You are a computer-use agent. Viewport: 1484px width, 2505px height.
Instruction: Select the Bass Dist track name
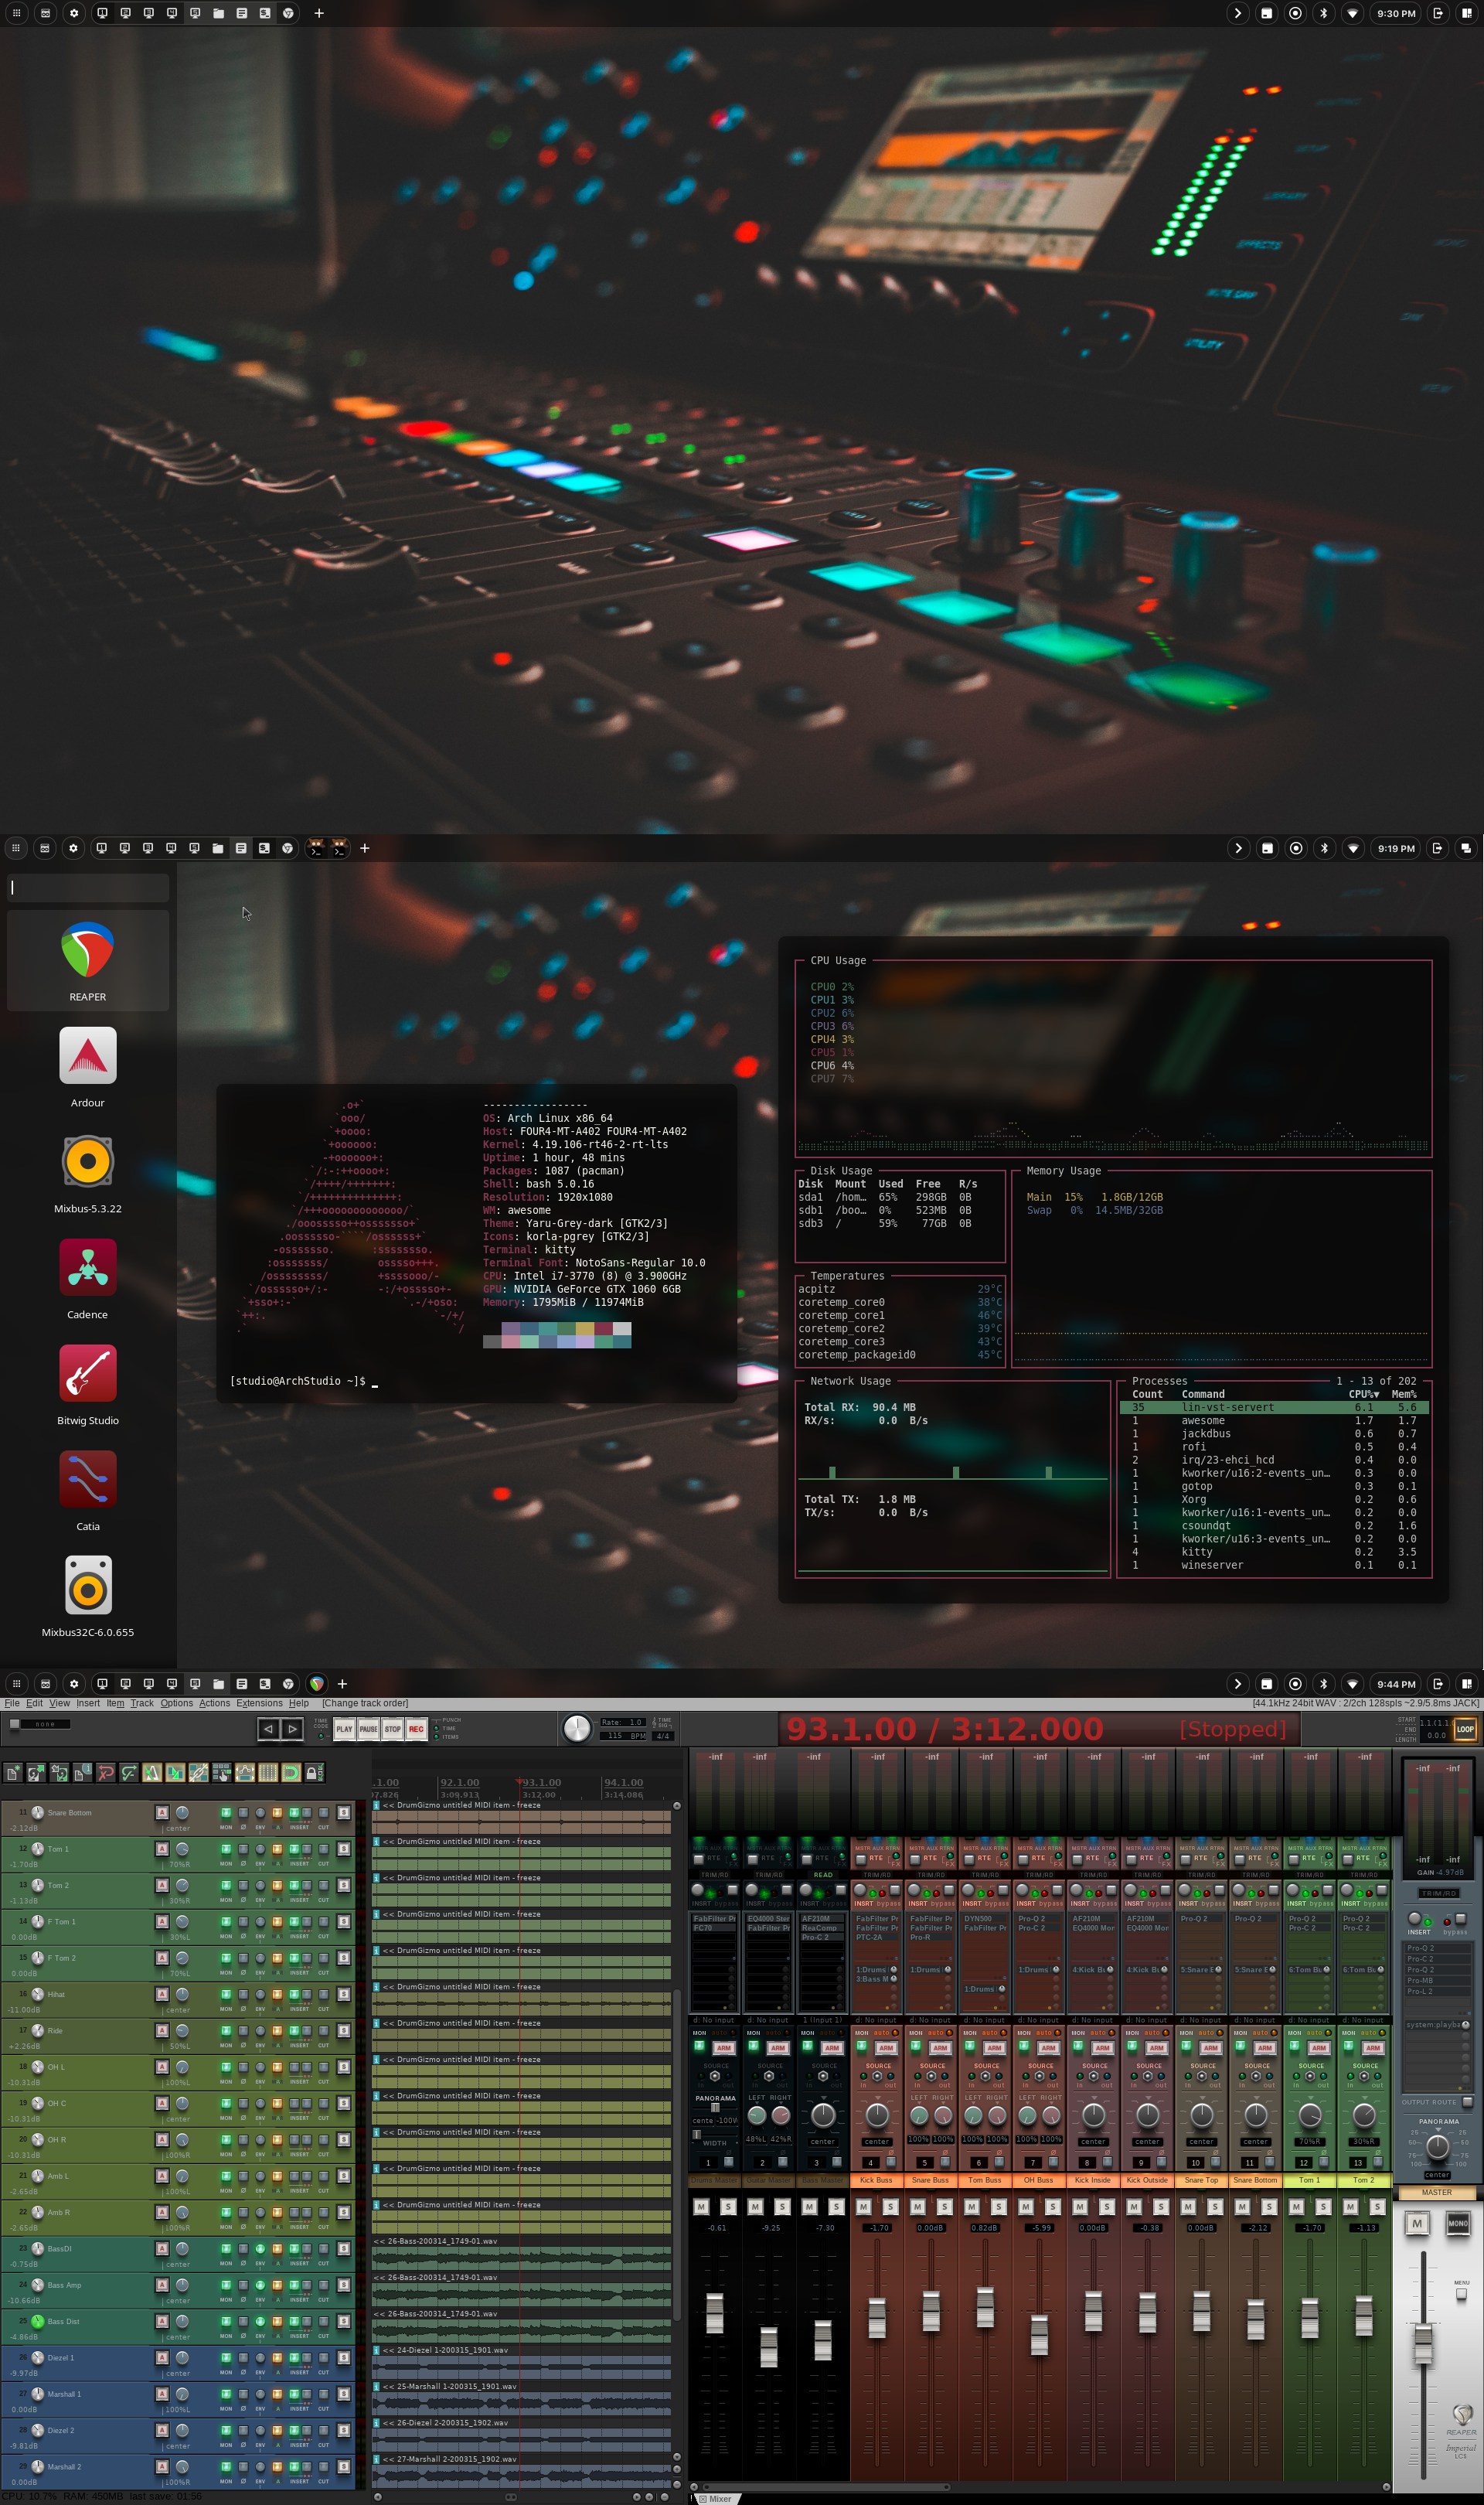coord(64,2321)
